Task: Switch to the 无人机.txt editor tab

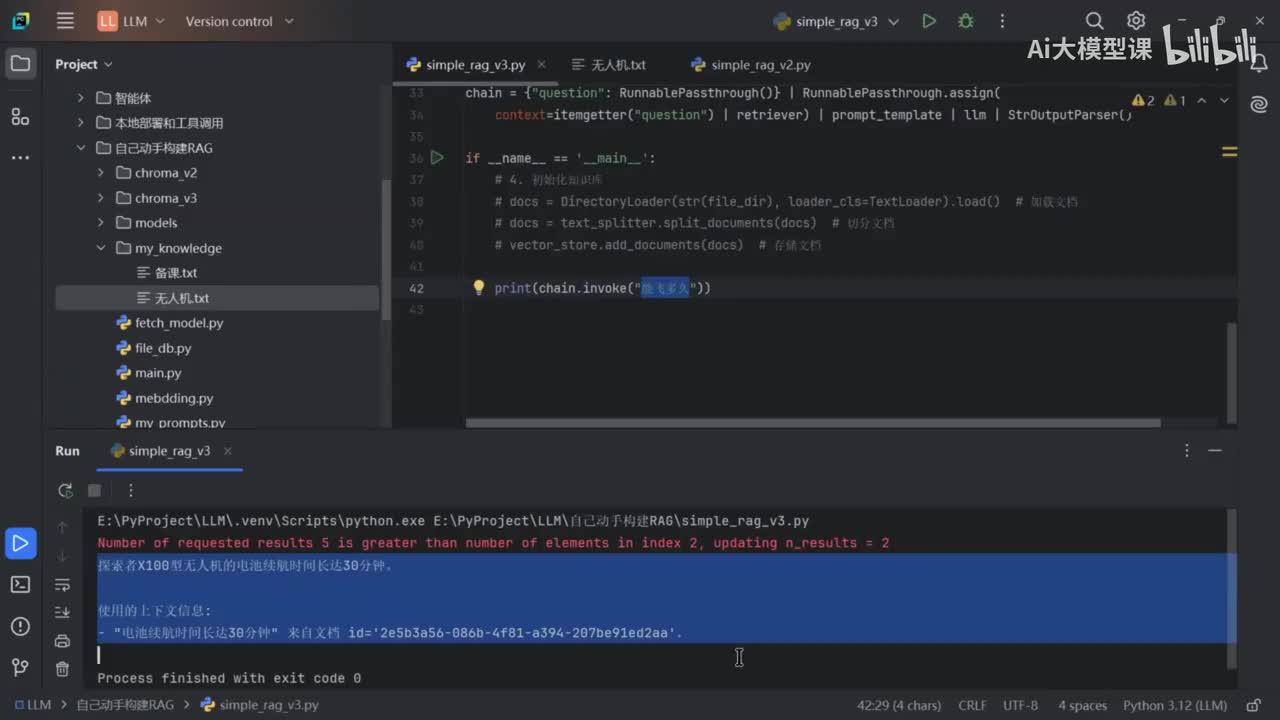Action: point(609,65)
